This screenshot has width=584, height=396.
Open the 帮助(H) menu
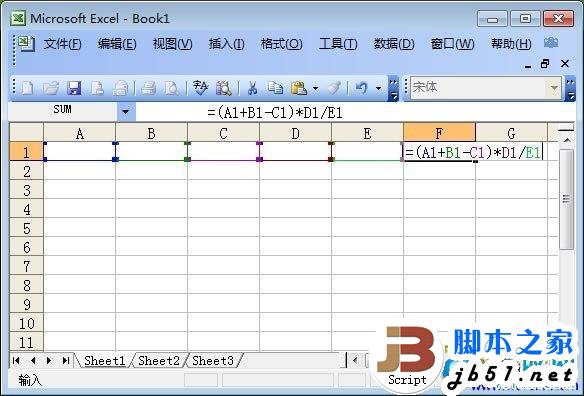click(511, 44)
